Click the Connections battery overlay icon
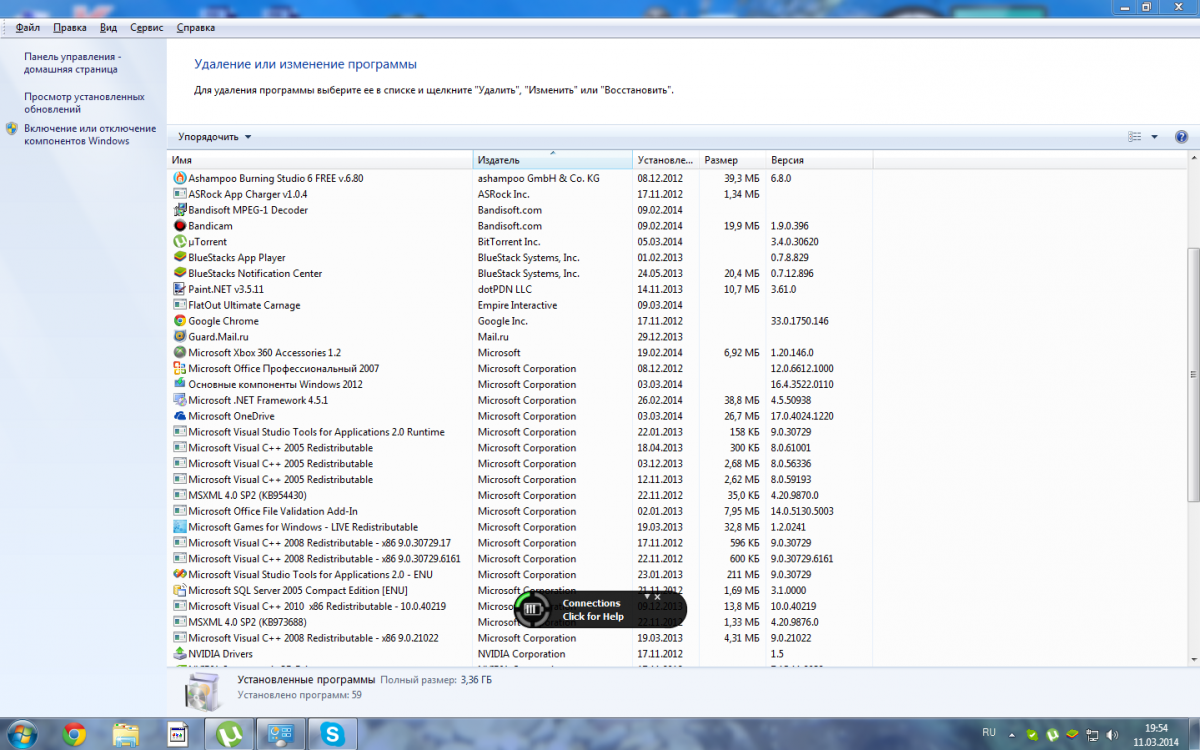This screenshot has width=1200, height=750. tap(531, 609)
